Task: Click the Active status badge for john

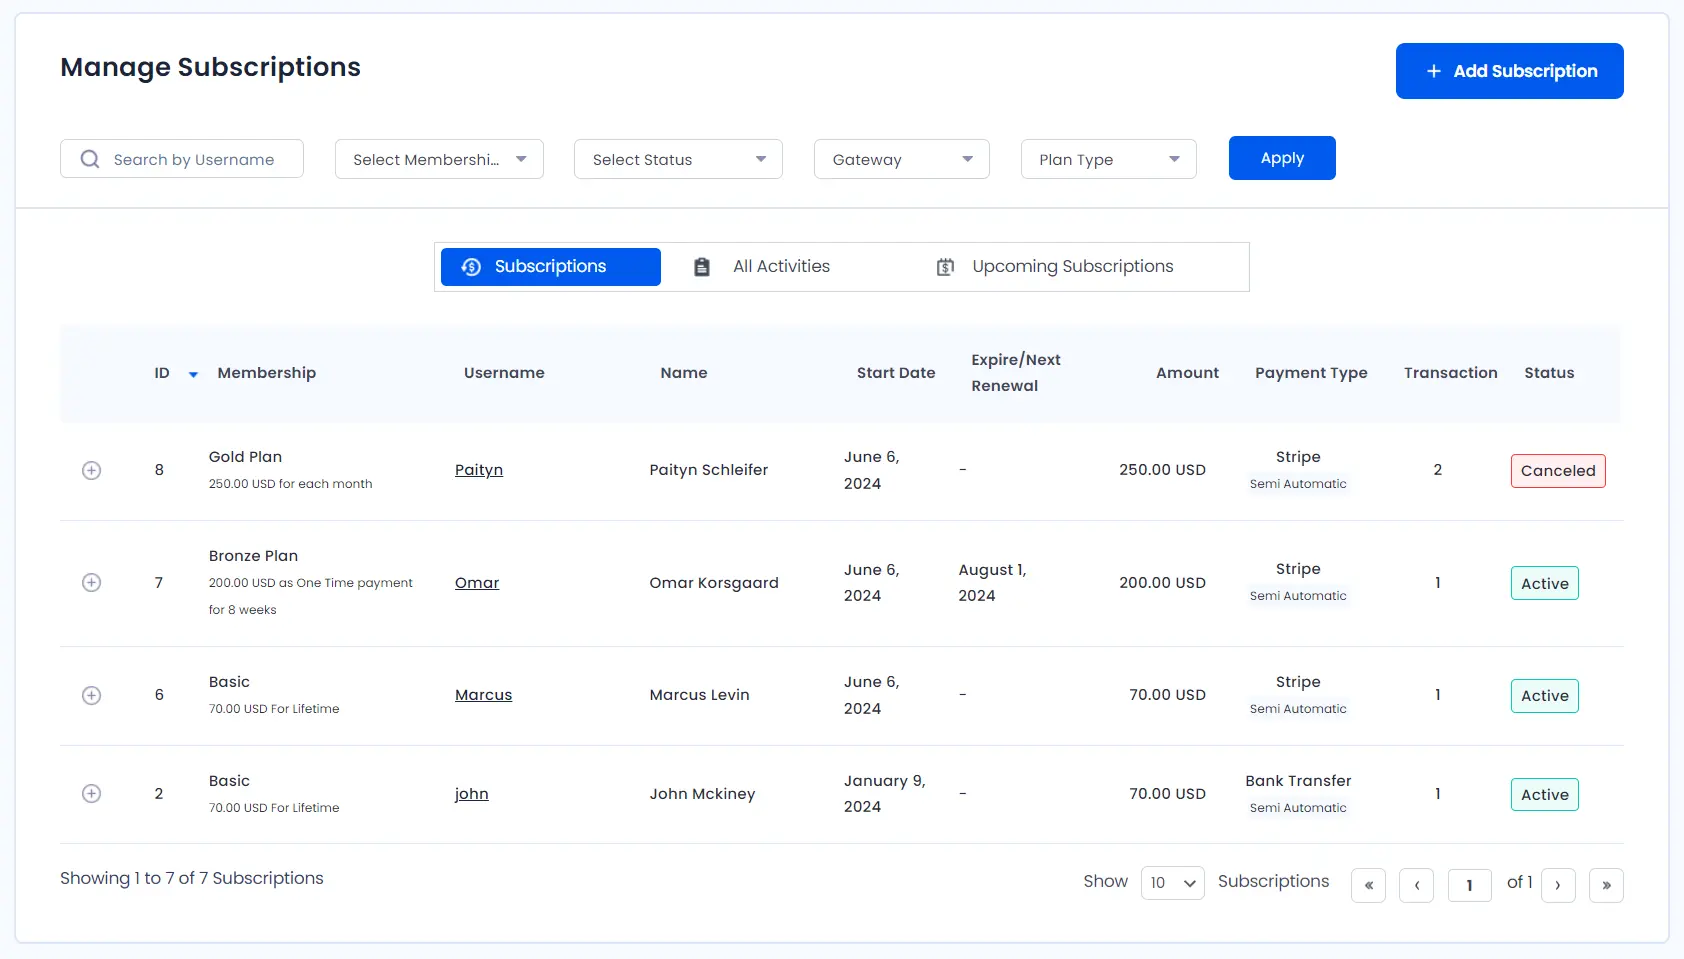Action: click(1545, 795)
